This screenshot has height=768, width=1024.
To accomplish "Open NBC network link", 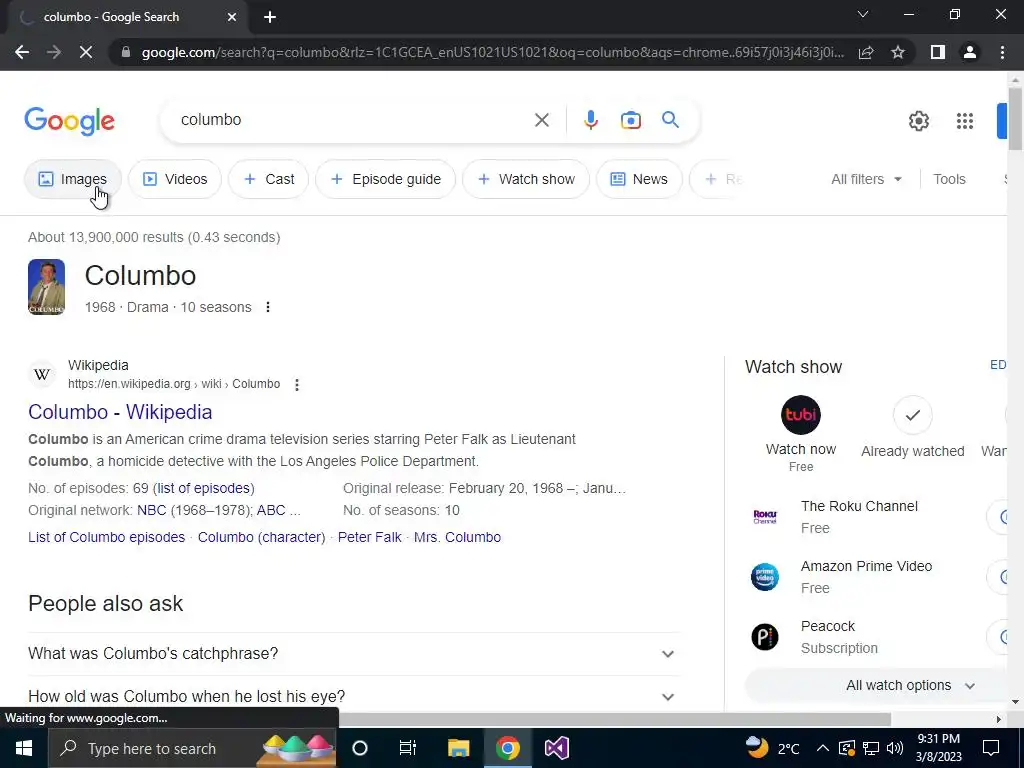I will coord(152,510).
